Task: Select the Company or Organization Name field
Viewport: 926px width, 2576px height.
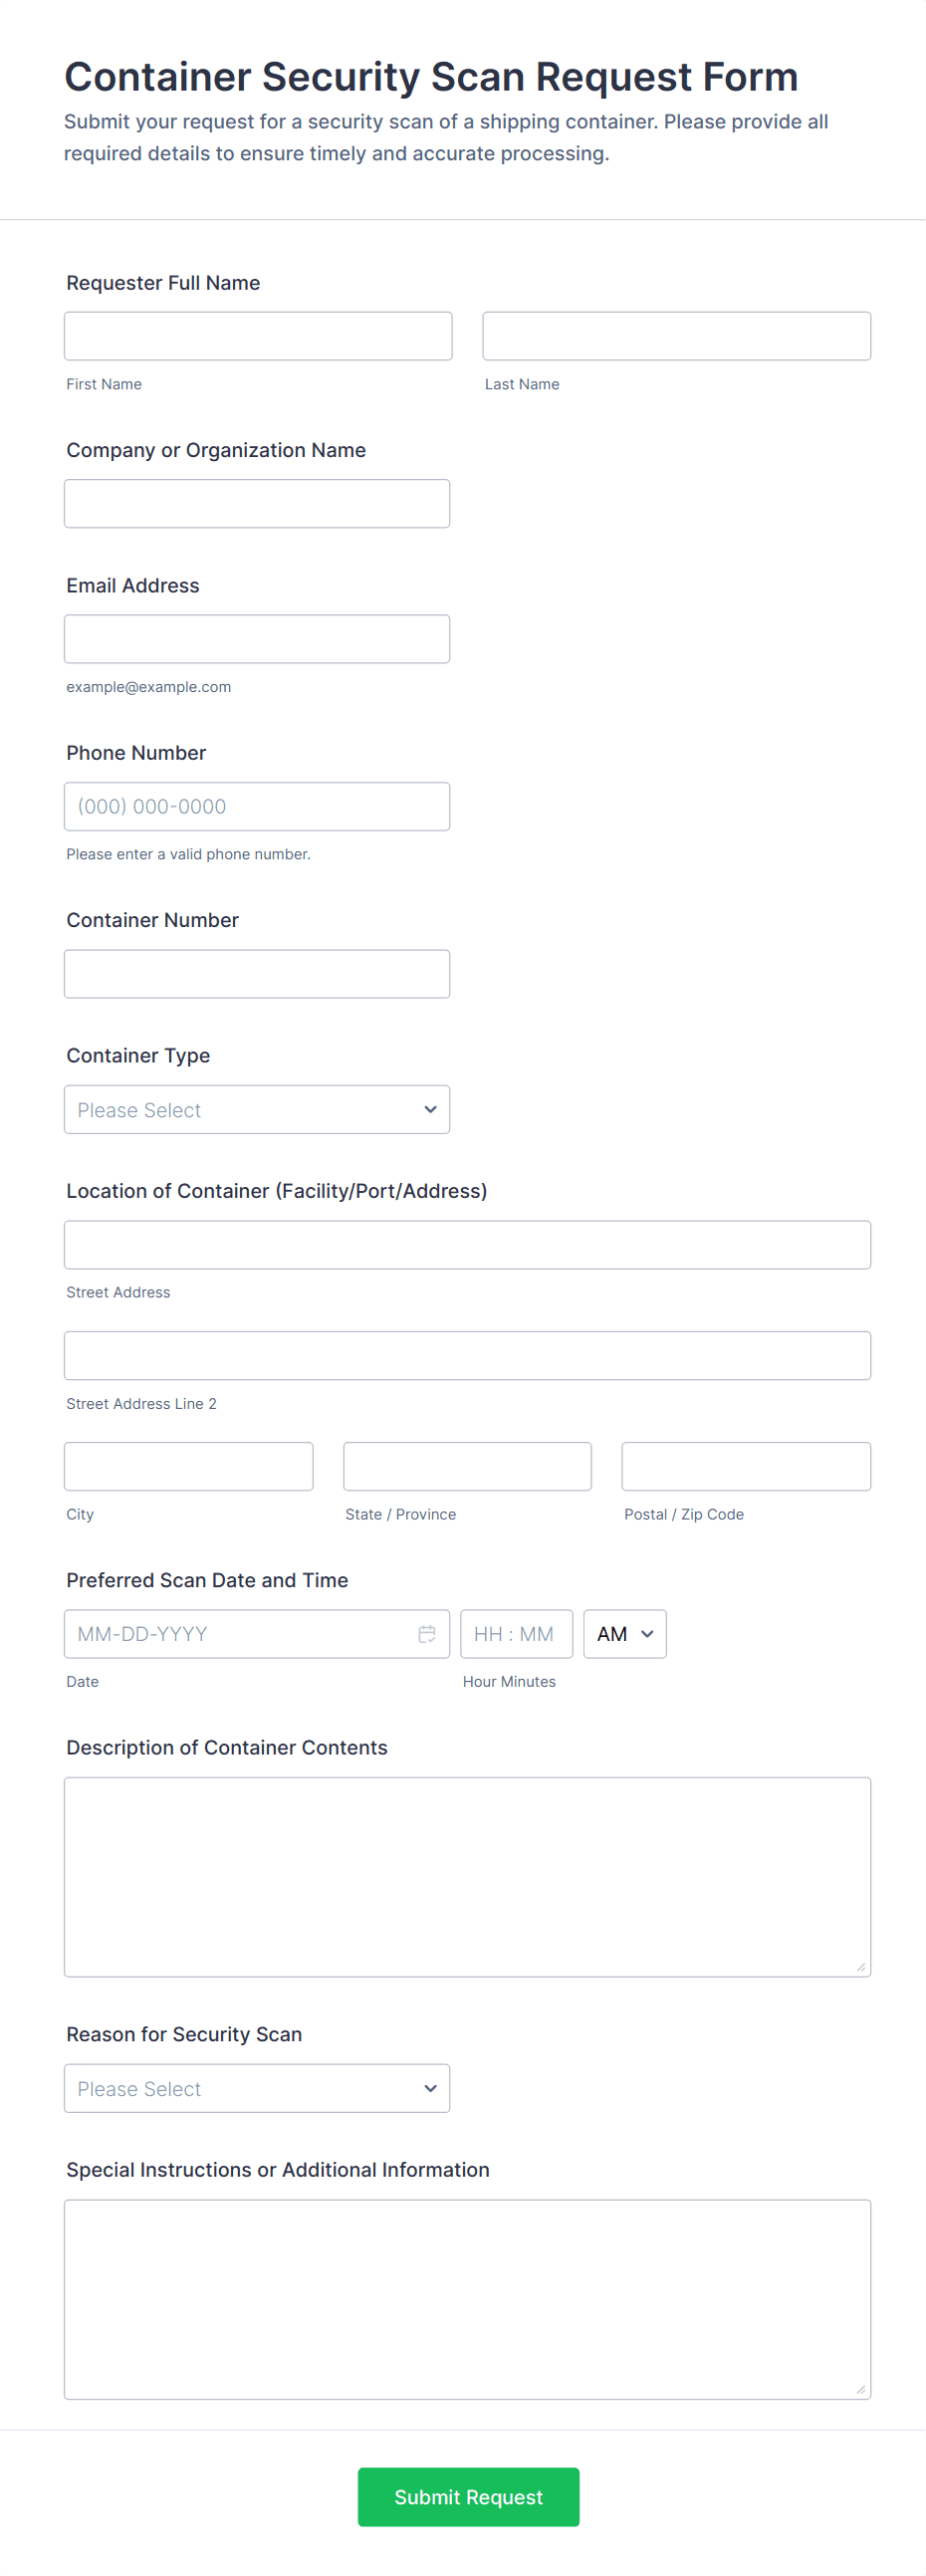Action: (257, 503)
